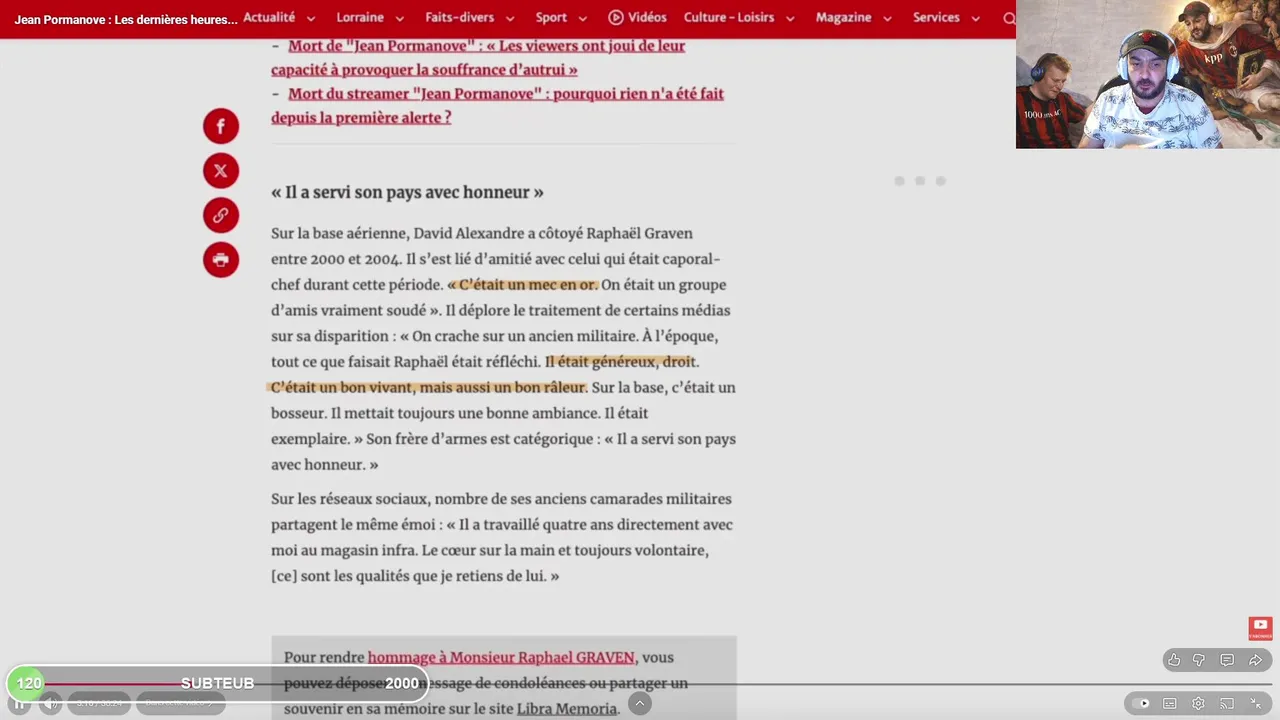Click the streamer webcam overlay

(1148, 74)
